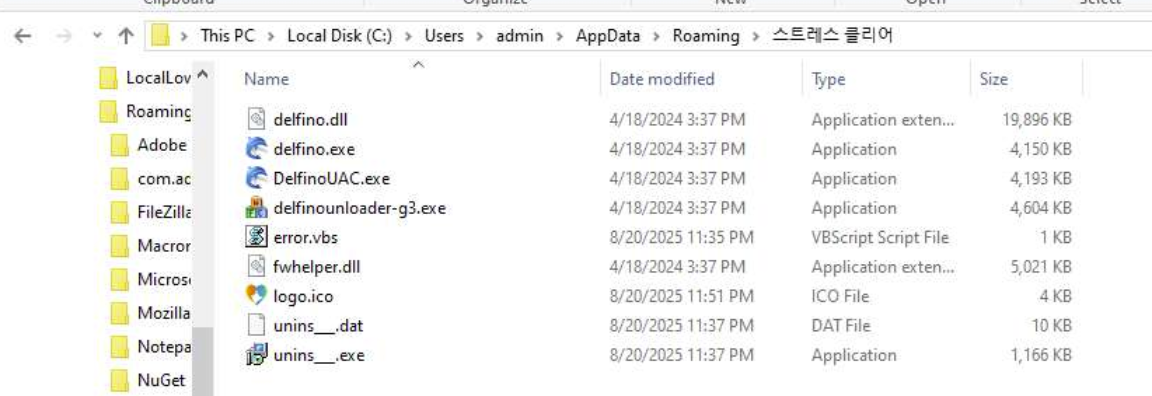Select the unins__.dat file icon
This screenshot has height=396, width=1152.
pyautogui.click(x=256, y=325)
